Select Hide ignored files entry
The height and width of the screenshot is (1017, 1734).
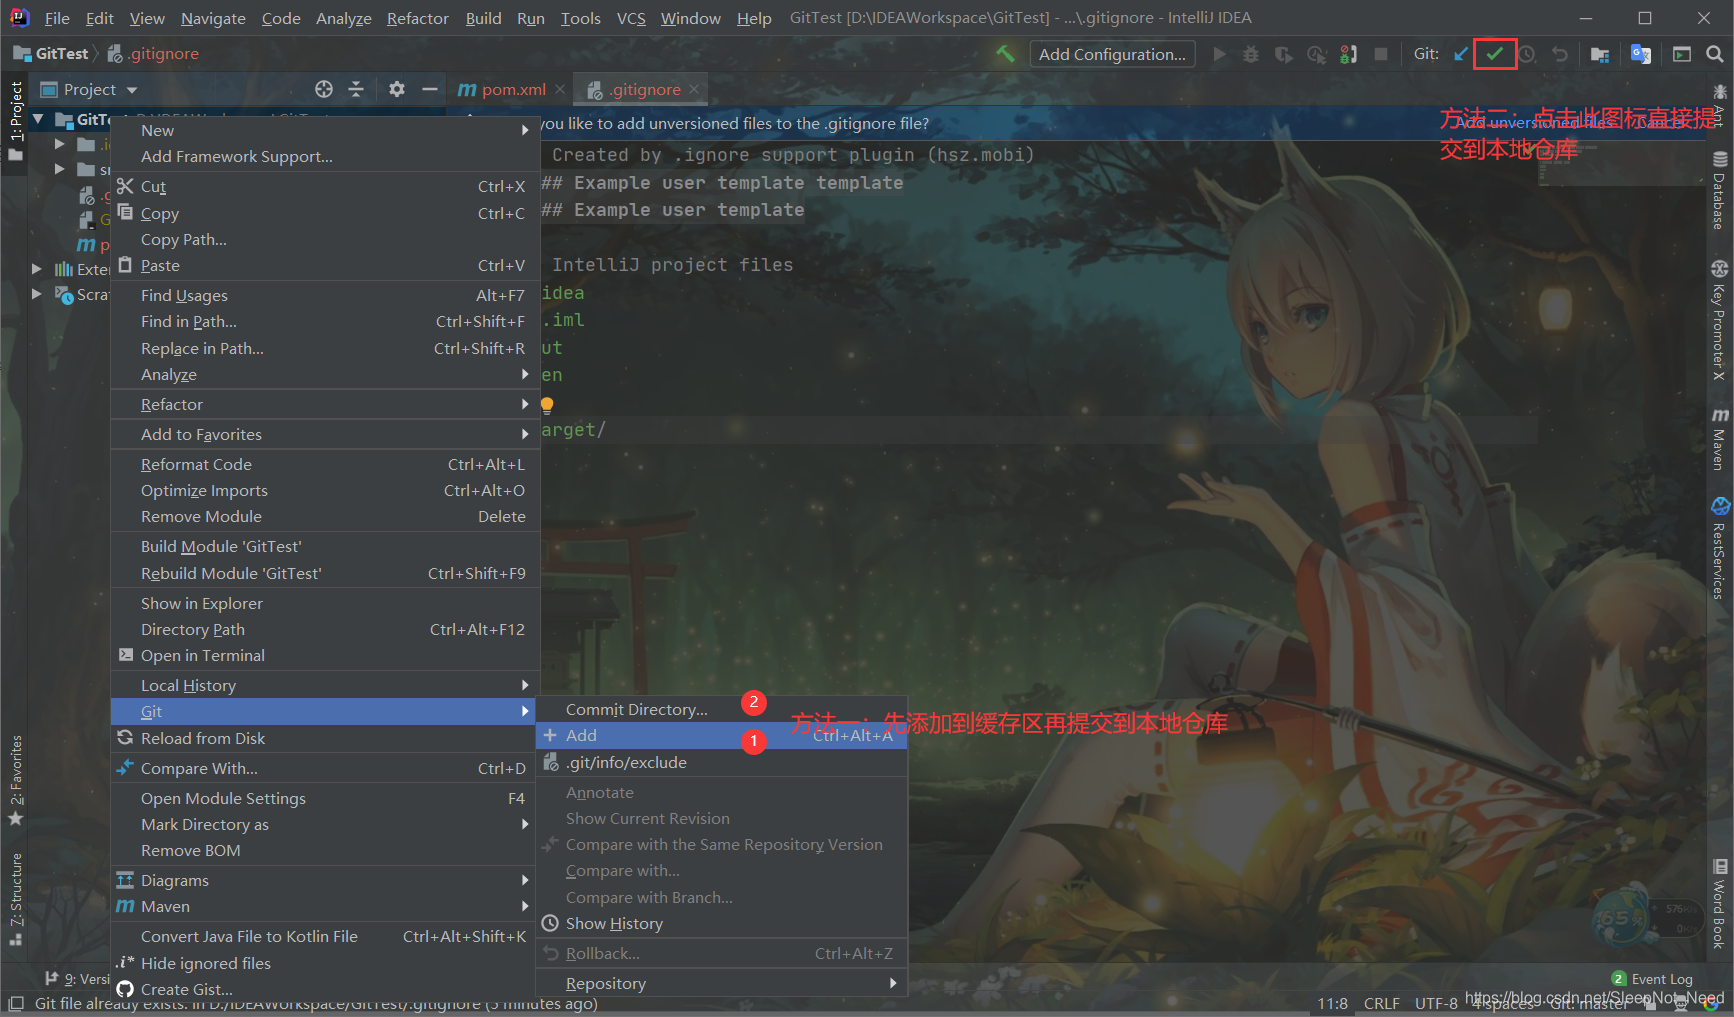[x=325, y=963]
